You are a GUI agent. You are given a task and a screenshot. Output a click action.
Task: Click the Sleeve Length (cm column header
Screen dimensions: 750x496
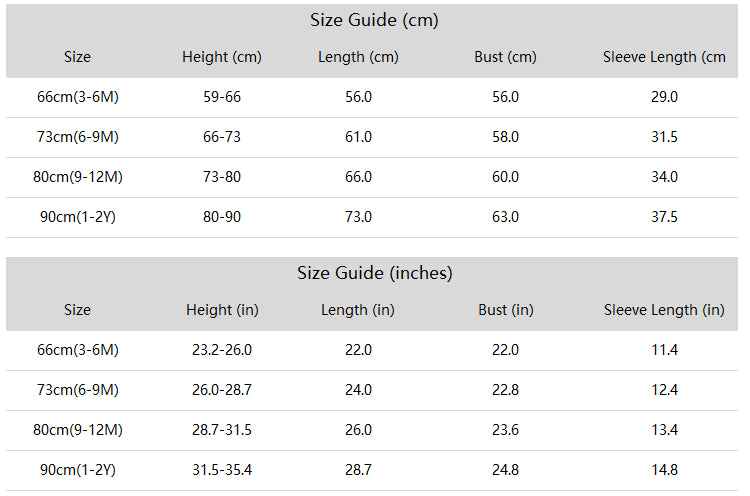click(x=664, y=57)
